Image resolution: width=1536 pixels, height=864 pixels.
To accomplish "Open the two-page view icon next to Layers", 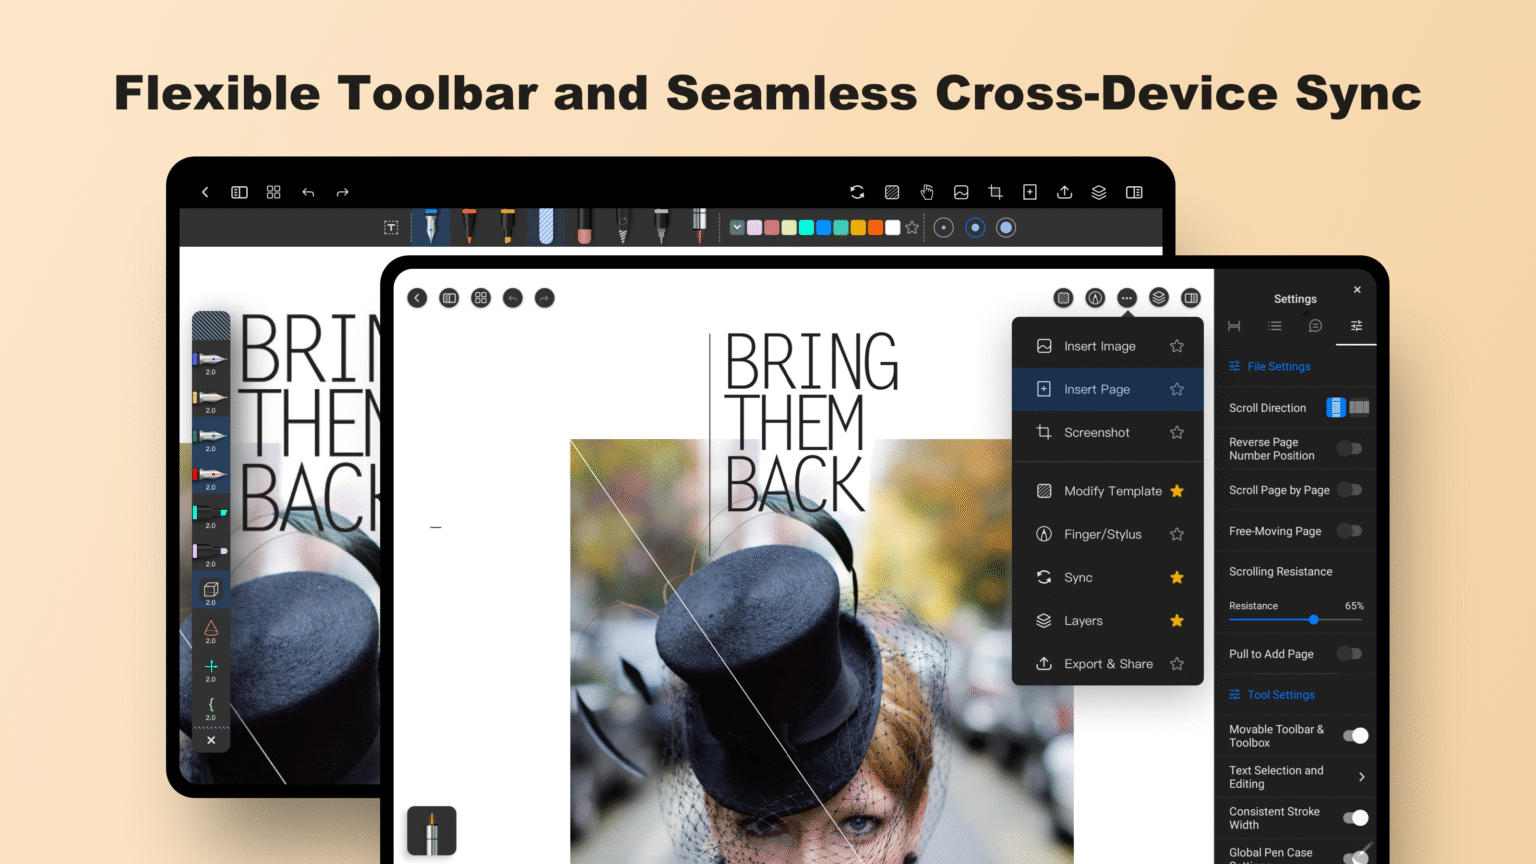I will 1191,297.
